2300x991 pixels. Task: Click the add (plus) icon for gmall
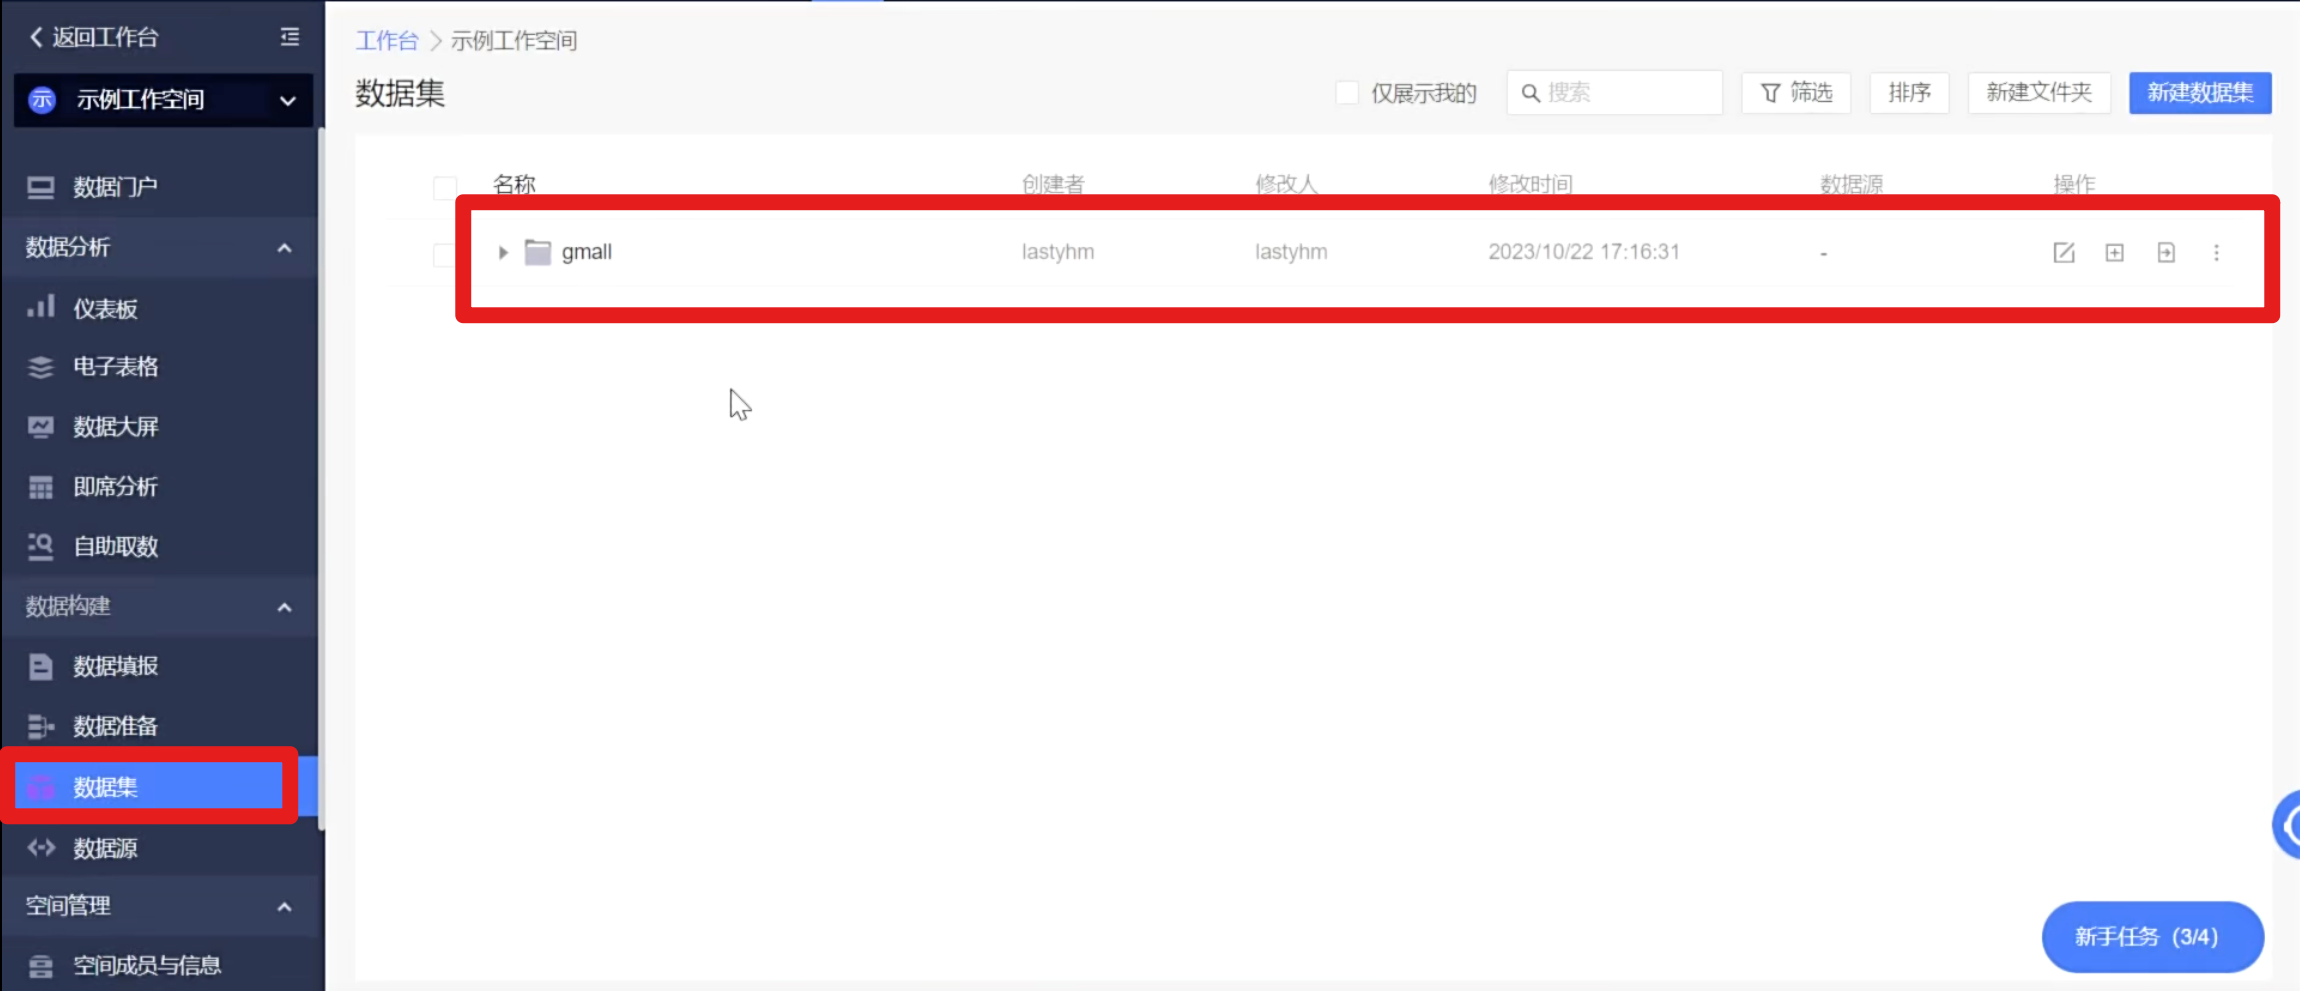tap(2115, 252)
